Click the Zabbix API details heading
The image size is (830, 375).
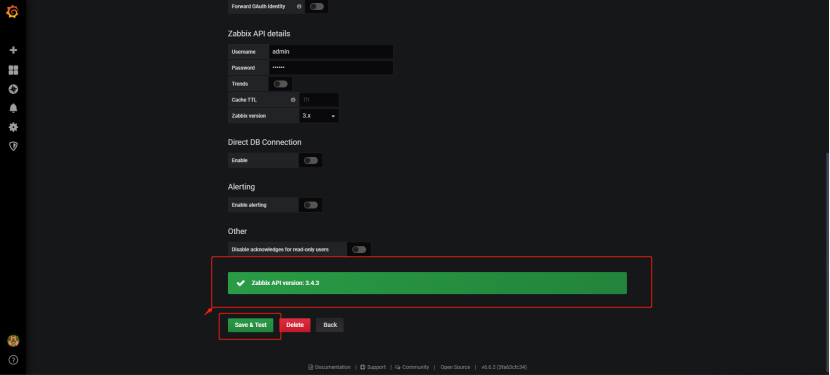pyautogui.click(x=259, y=33)
